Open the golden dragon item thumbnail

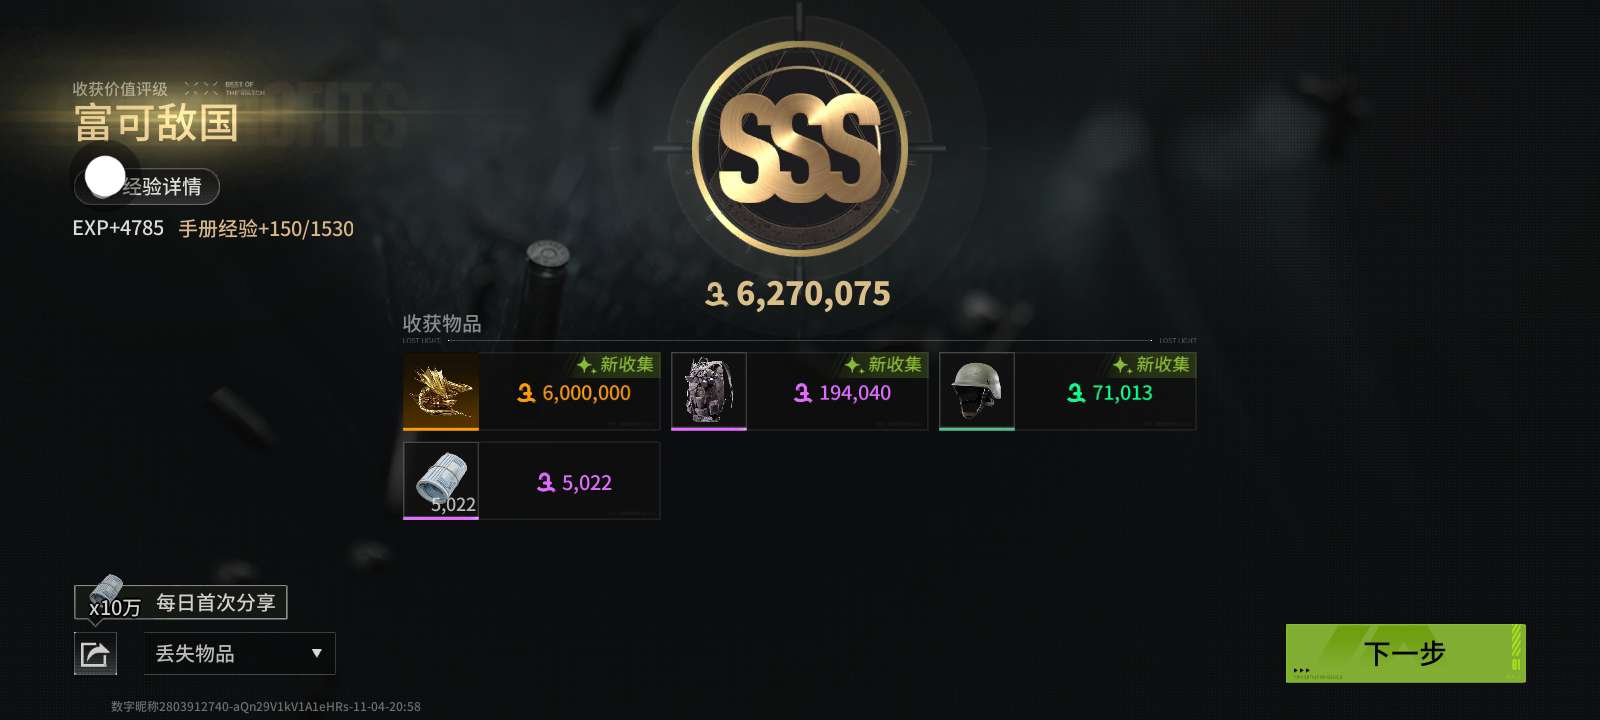(x=441, y=391)
